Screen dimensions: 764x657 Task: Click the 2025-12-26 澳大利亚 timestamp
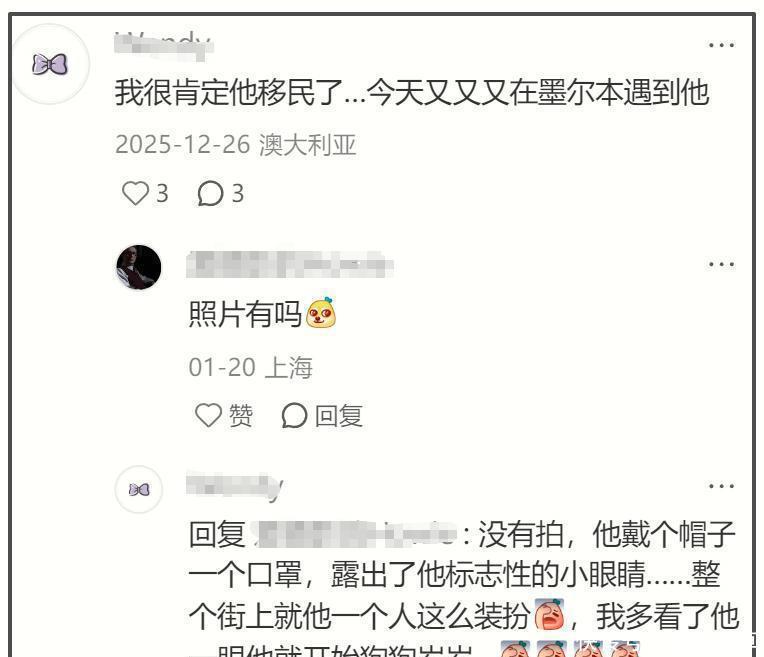pos(236,145)
